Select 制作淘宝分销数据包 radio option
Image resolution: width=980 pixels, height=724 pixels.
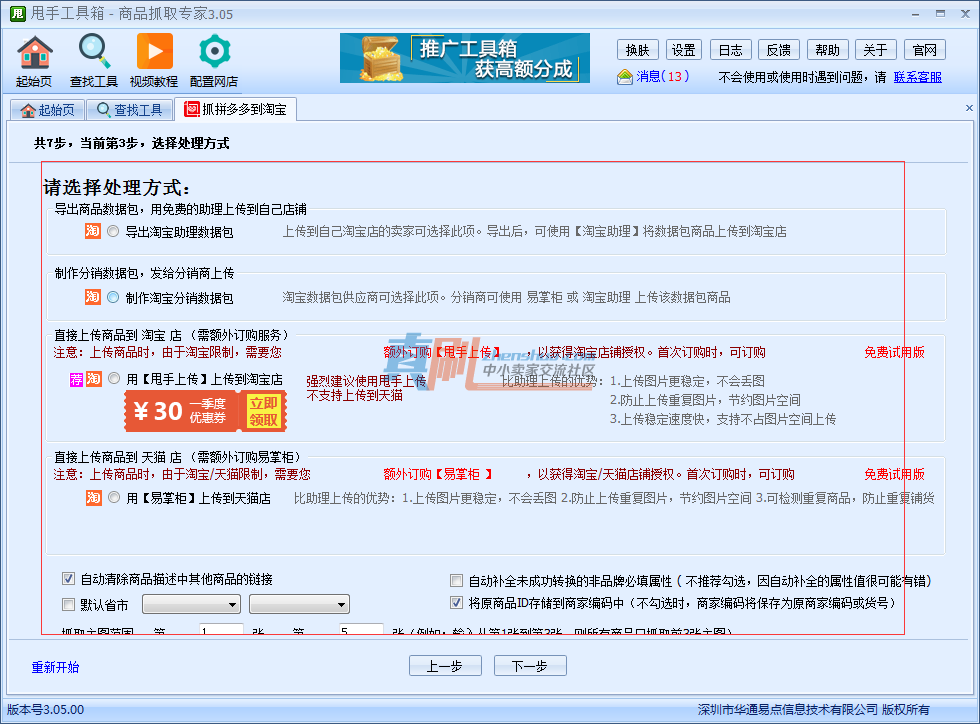click(x=113, y=297)
